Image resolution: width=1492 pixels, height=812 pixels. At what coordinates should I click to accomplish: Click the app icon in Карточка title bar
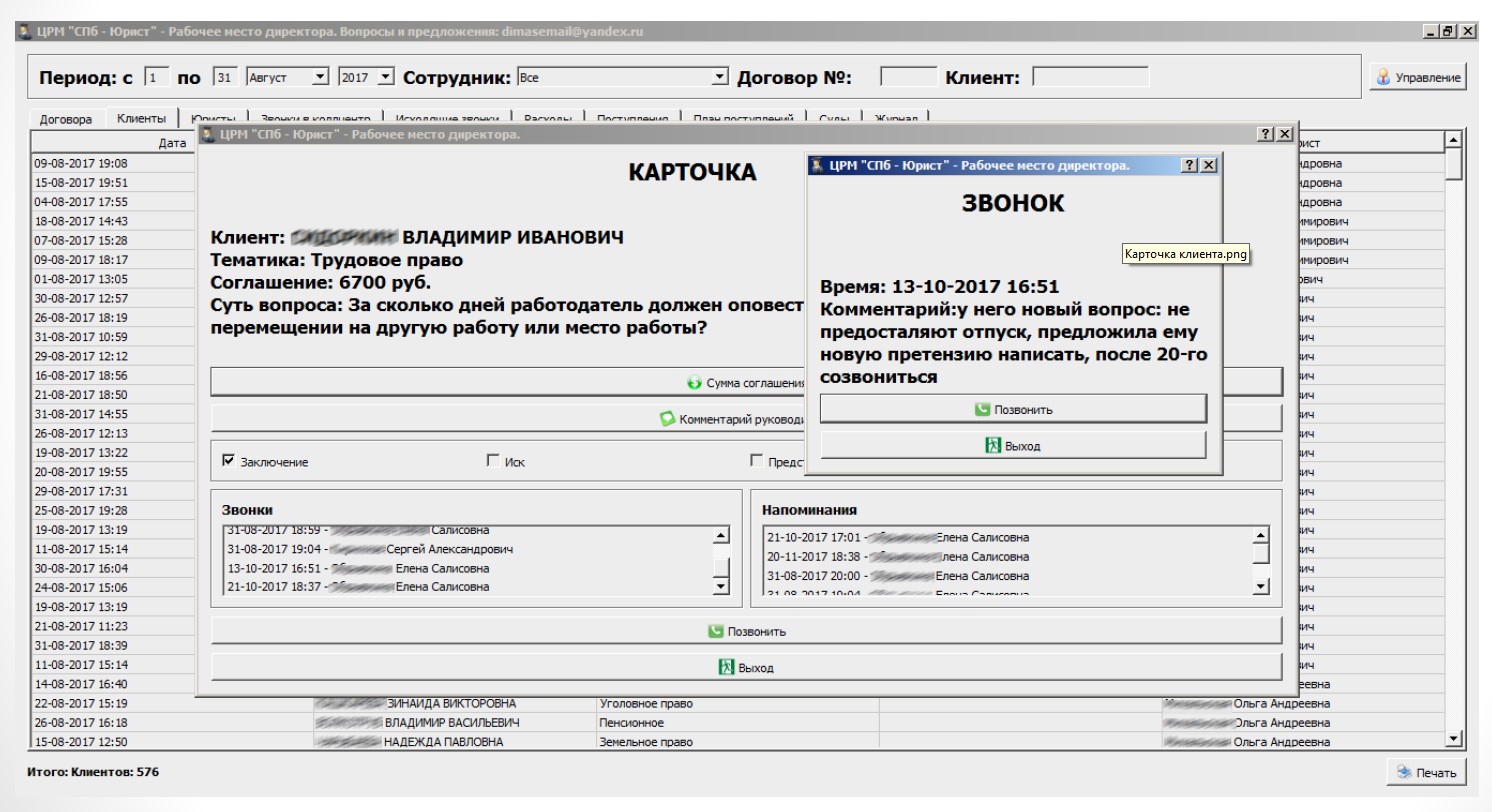pos(207,134)
